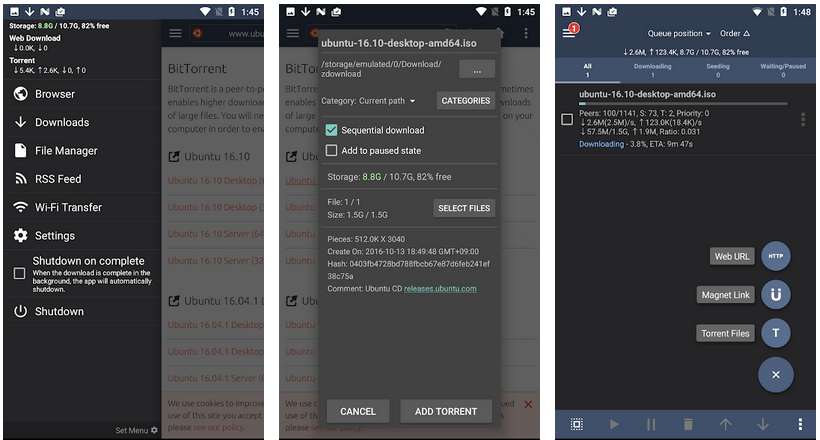820x440 pixels.
Task: Enable Shutdown on complete checkbox
Action: pos(19,273)
